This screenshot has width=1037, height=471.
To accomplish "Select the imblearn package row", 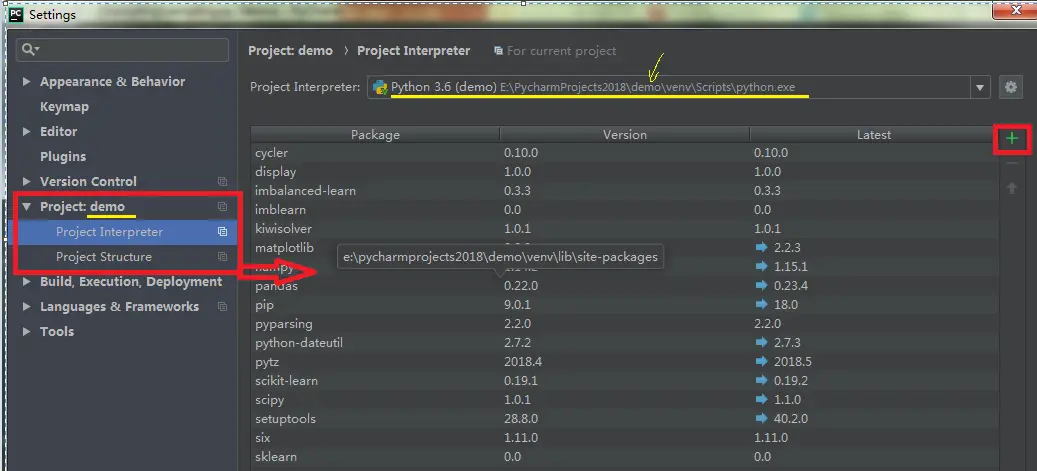I will coord(624,210).
